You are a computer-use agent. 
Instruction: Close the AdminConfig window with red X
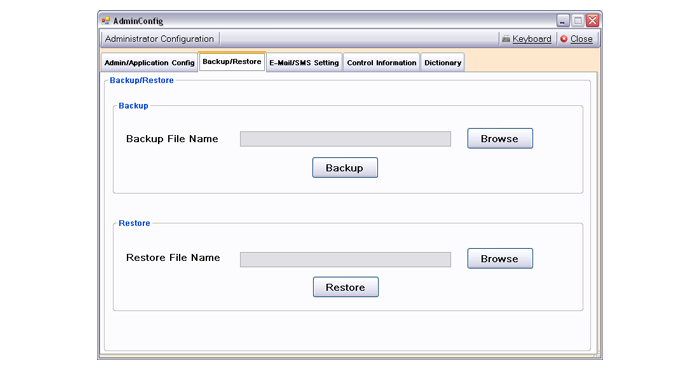tap(592, 21)
